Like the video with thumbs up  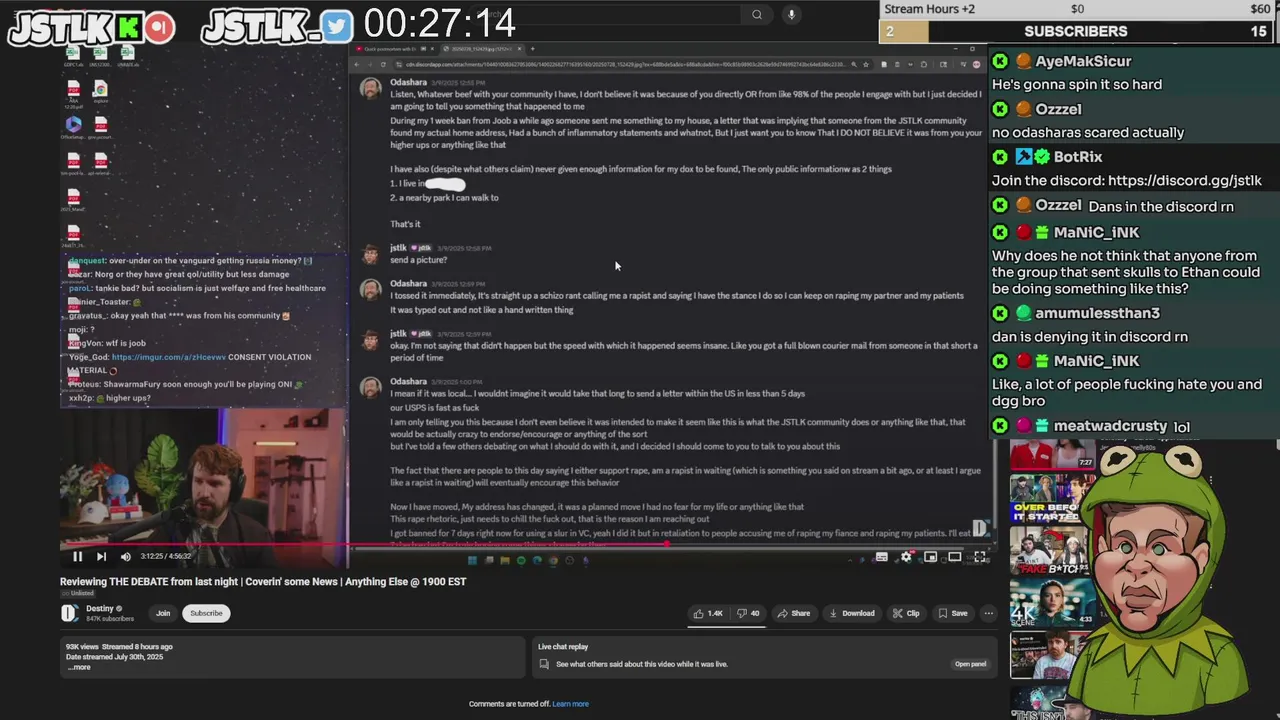[x=709, y=613]
